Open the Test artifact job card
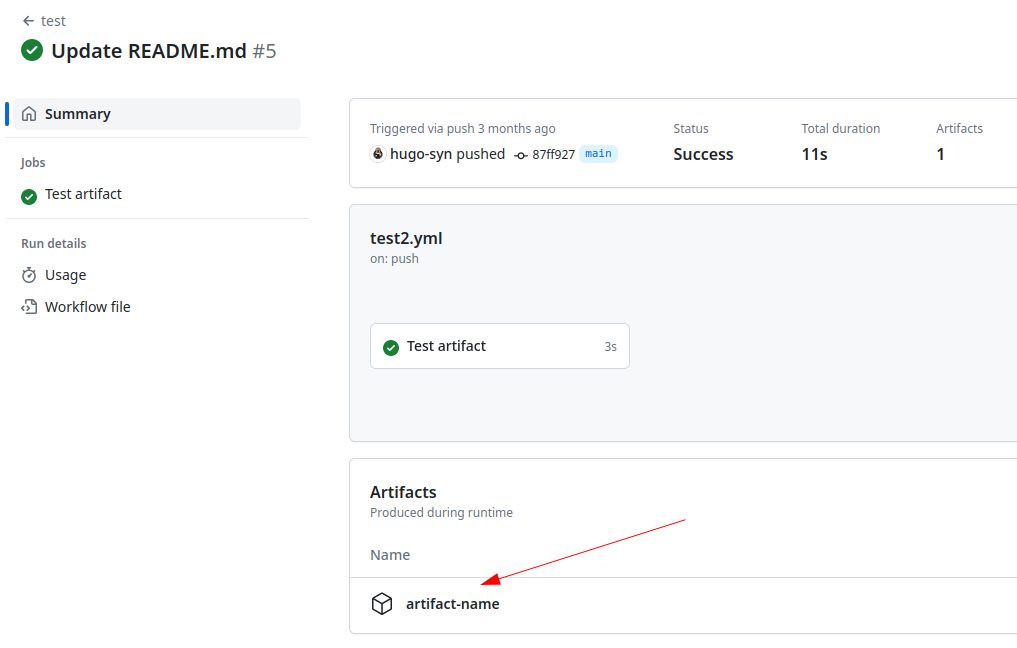 [499, 346]
